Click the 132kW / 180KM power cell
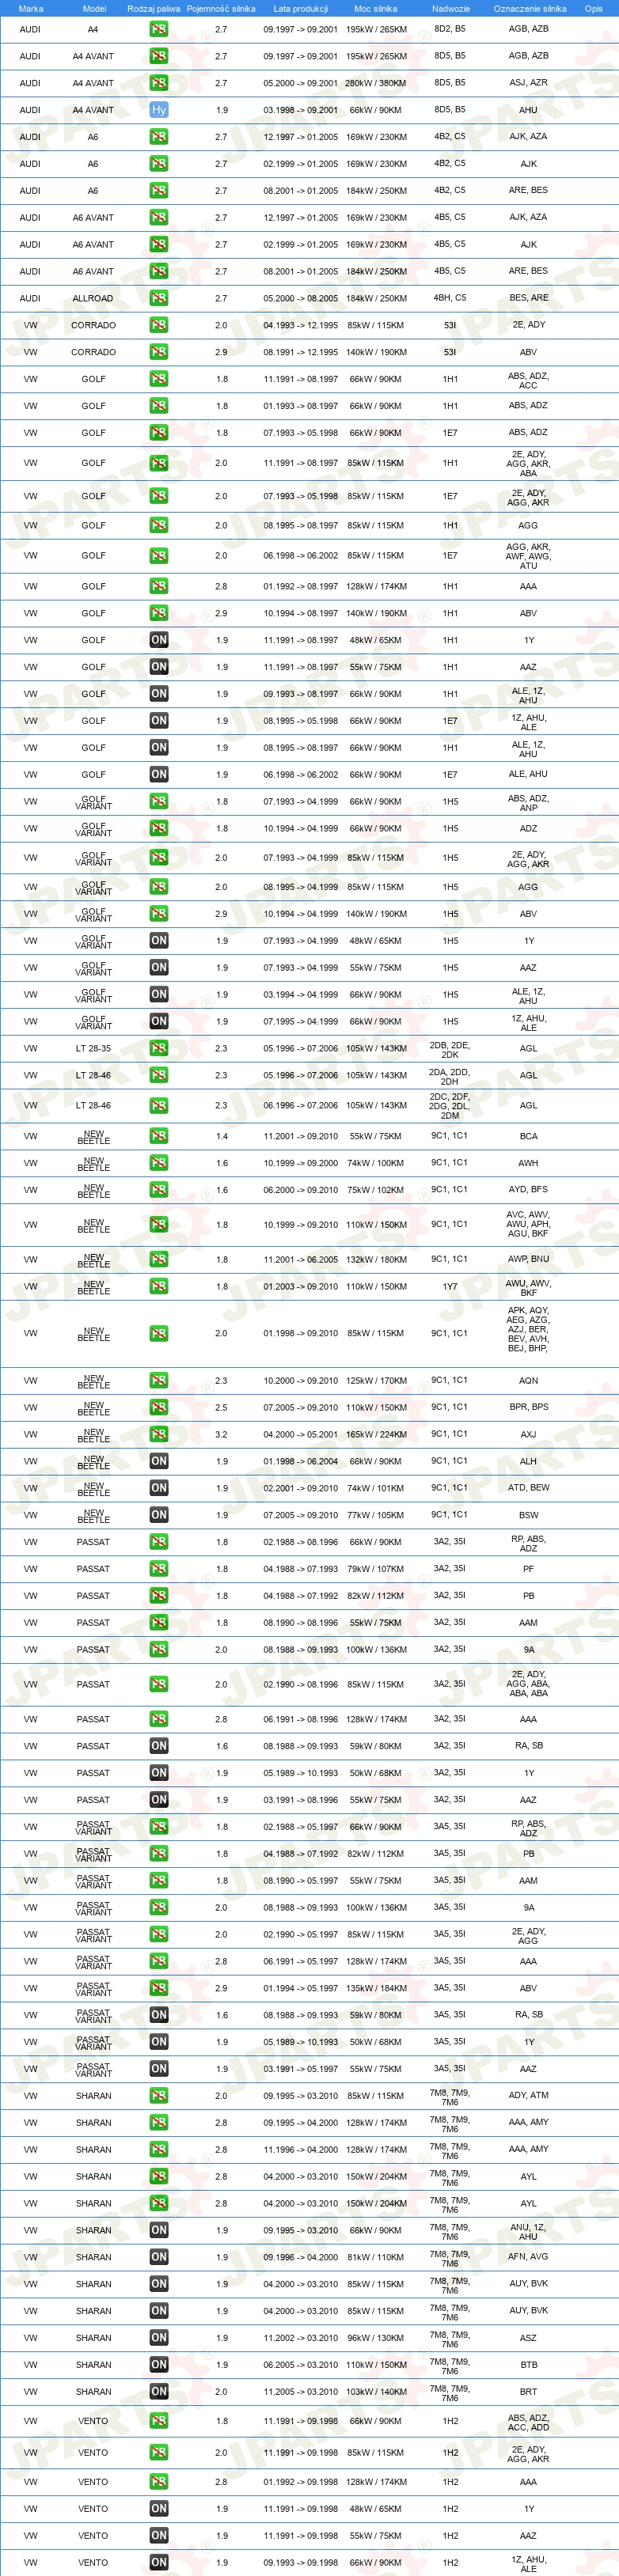This screenshot has width=619, height=2576. point(376,1260)
